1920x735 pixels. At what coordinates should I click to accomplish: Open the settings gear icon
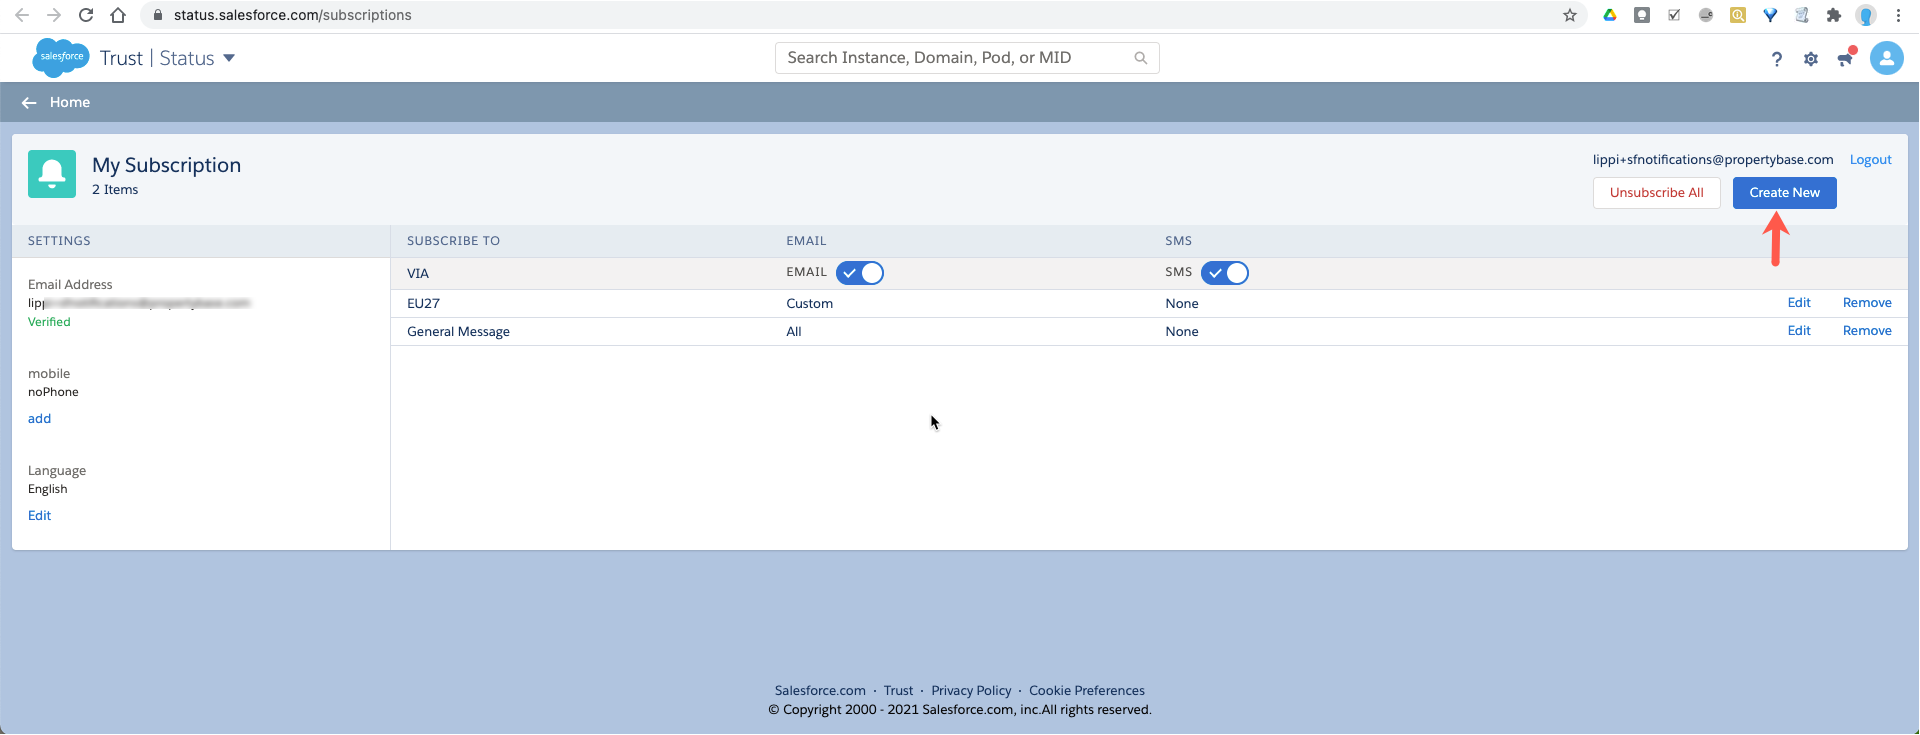1811,59
